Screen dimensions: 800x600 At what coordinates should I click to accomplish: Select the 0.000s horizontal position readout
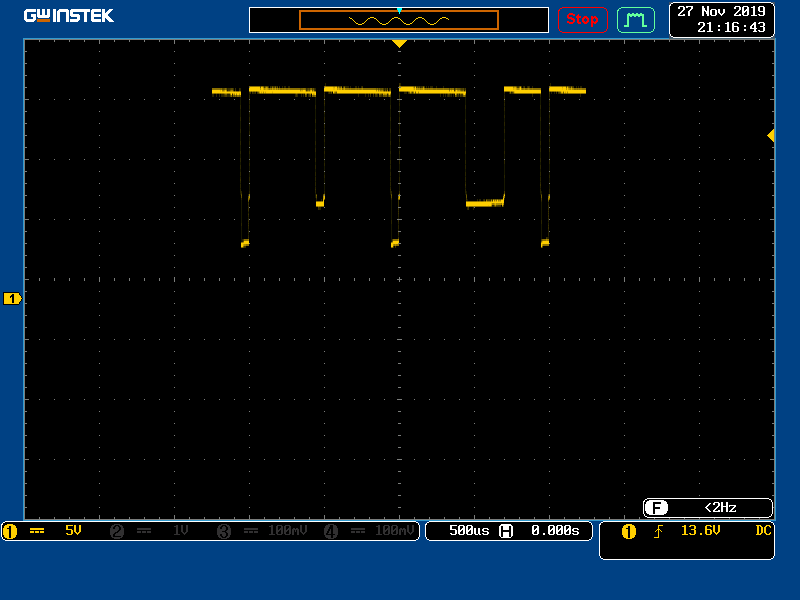555,531
